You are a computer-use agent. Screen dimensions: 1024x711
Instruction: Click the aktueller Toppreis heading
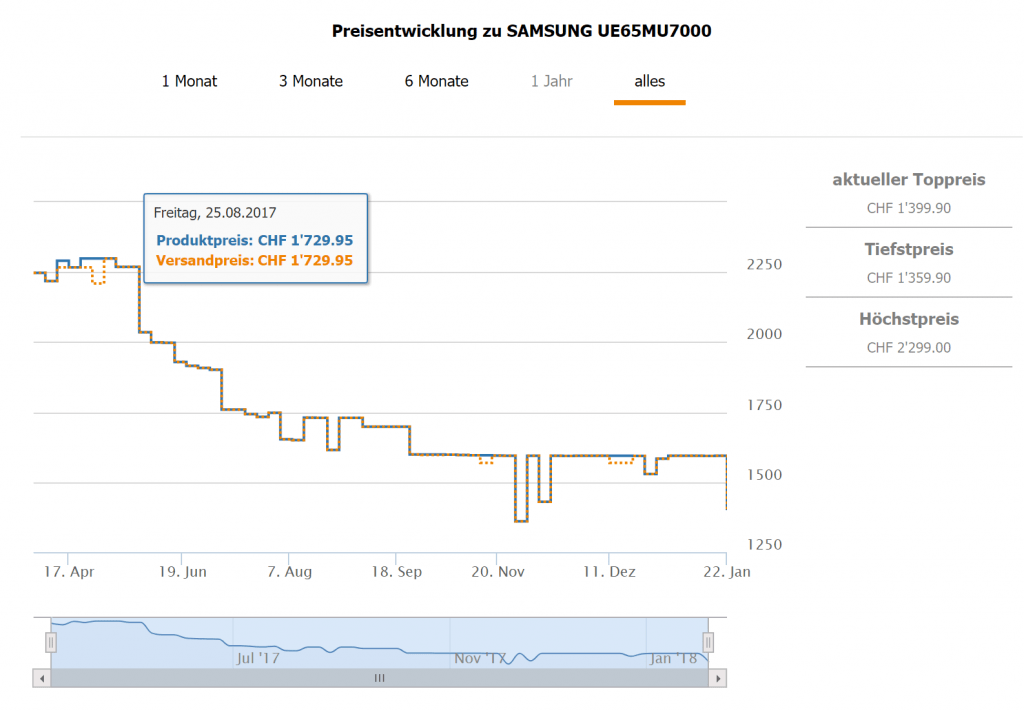pos(908,180)
